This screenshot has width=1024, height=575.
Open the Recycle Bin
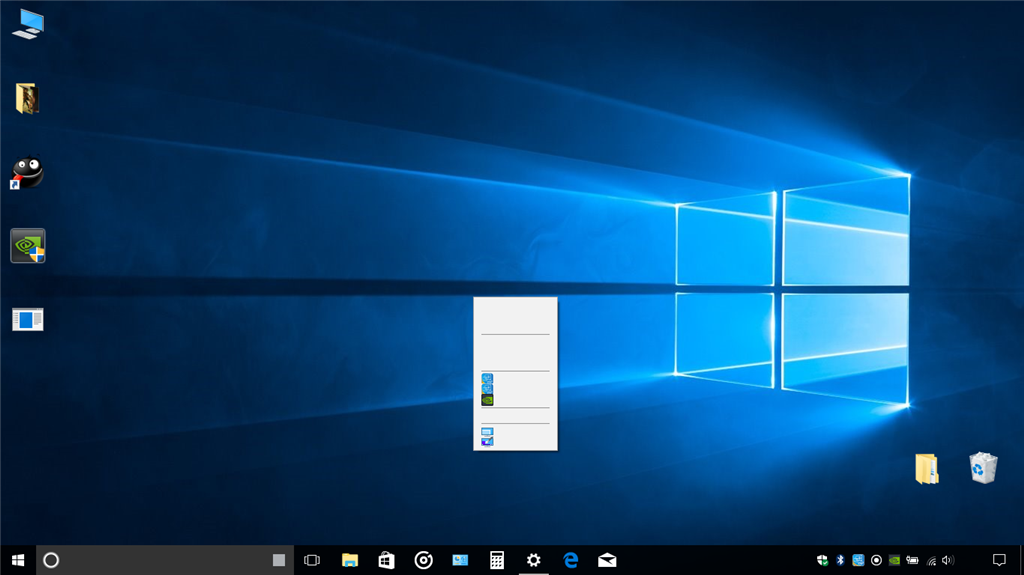983,468
